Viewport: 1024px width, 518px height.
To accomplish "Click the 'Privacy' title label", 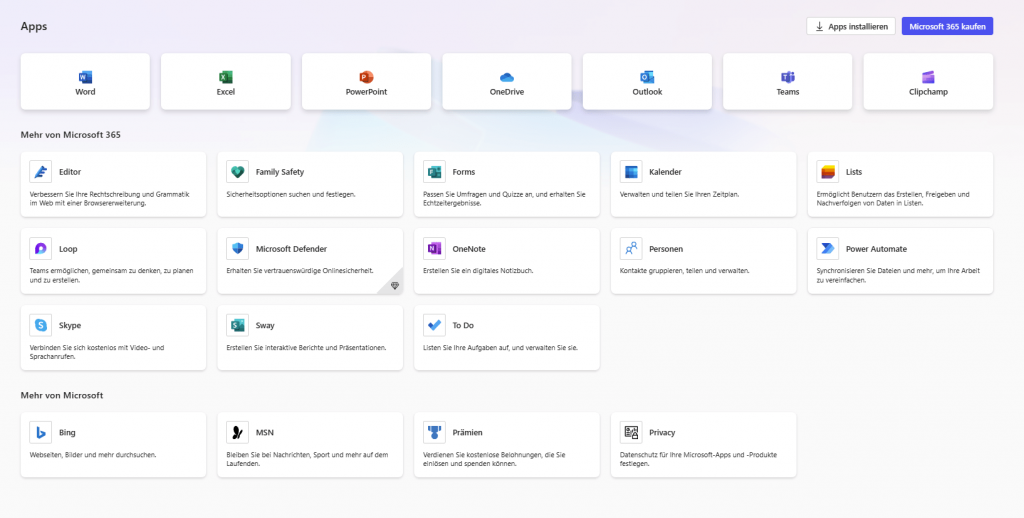I will 662,432.
